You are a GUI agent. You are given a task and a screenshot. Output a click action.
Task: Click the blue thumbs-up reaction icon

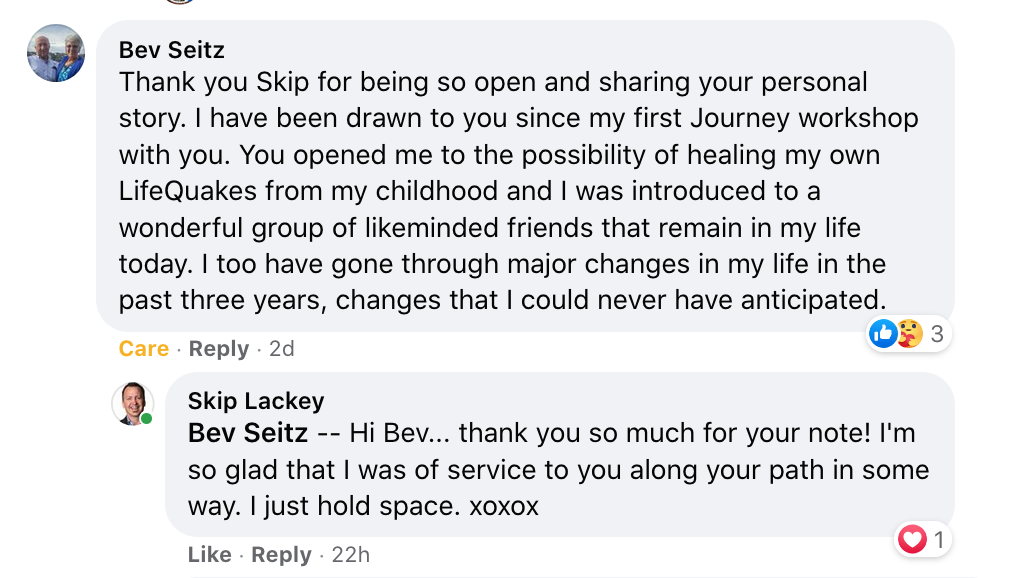click(x=883, y=333)
